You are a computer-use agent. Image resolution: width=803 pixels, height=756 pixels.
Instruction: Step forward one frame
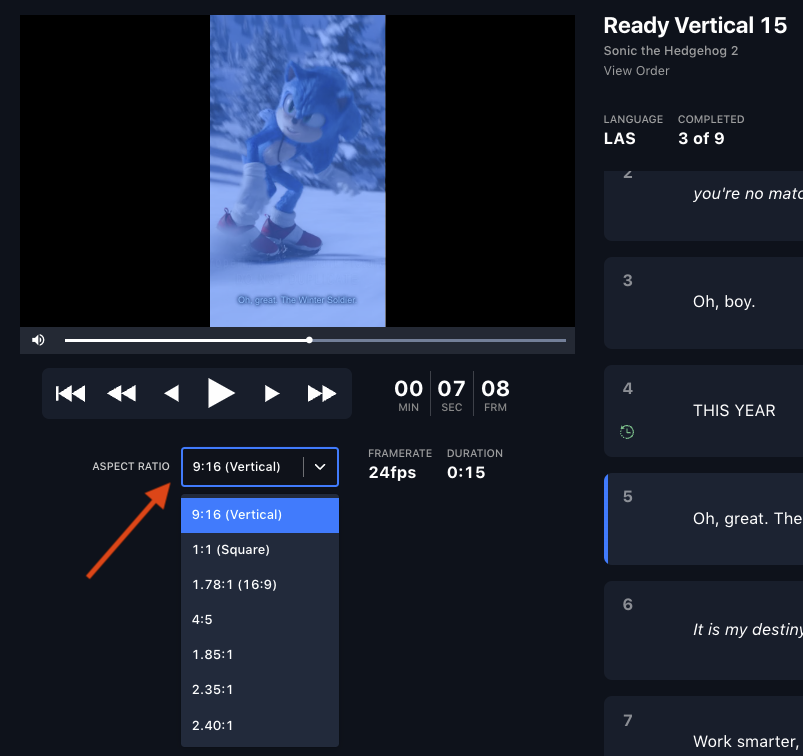pyautogui.click(x=271, y=393)
